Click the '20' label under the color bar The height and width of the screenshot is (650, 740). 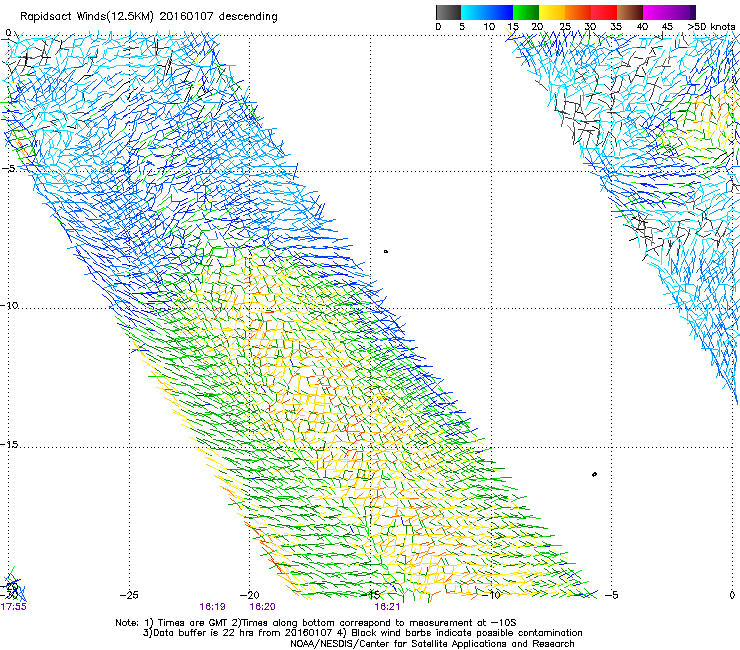[537, 27]
